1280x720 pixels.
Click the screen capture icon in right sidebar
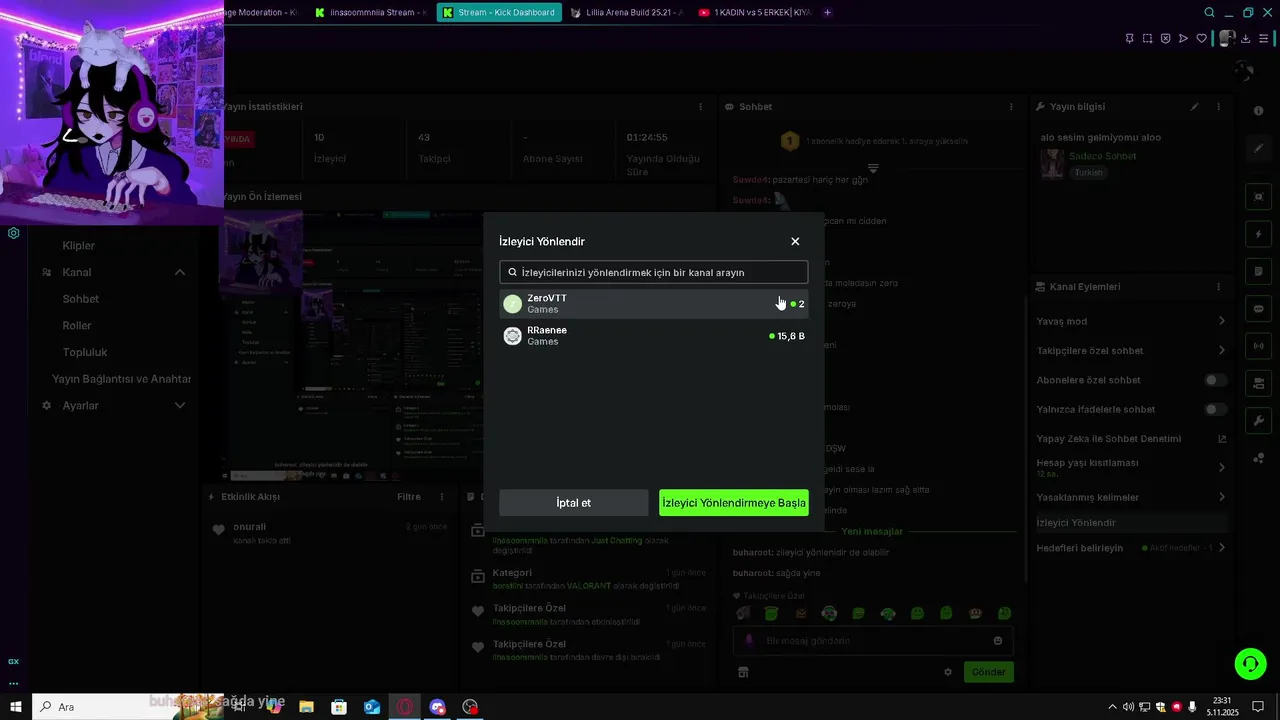tap(1258, 196)
